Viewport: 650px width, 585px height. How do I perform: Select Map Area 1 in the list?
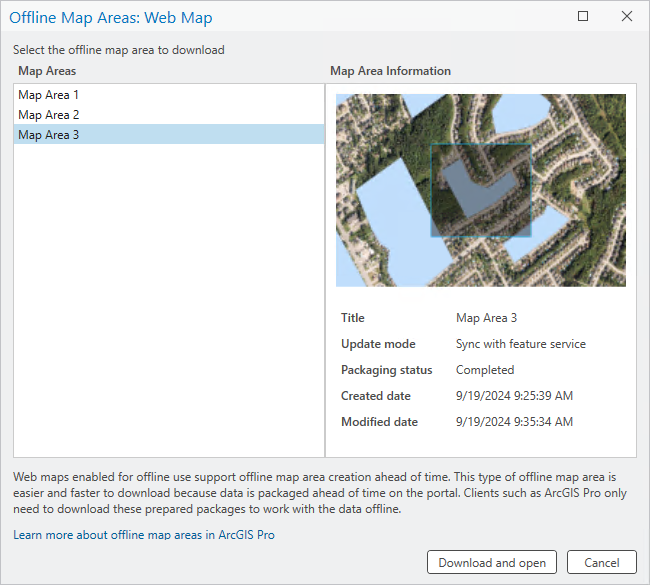(48, 95)
